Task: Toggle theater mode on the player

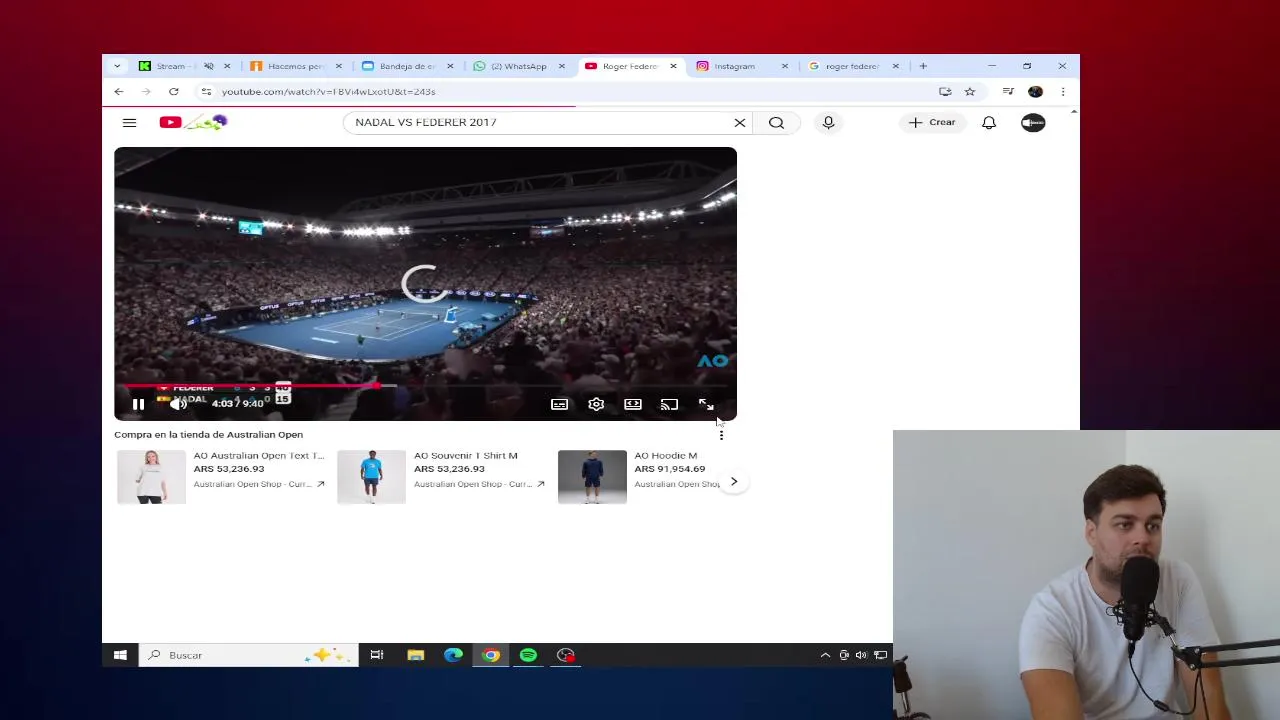Action: (x=633, y=404)
